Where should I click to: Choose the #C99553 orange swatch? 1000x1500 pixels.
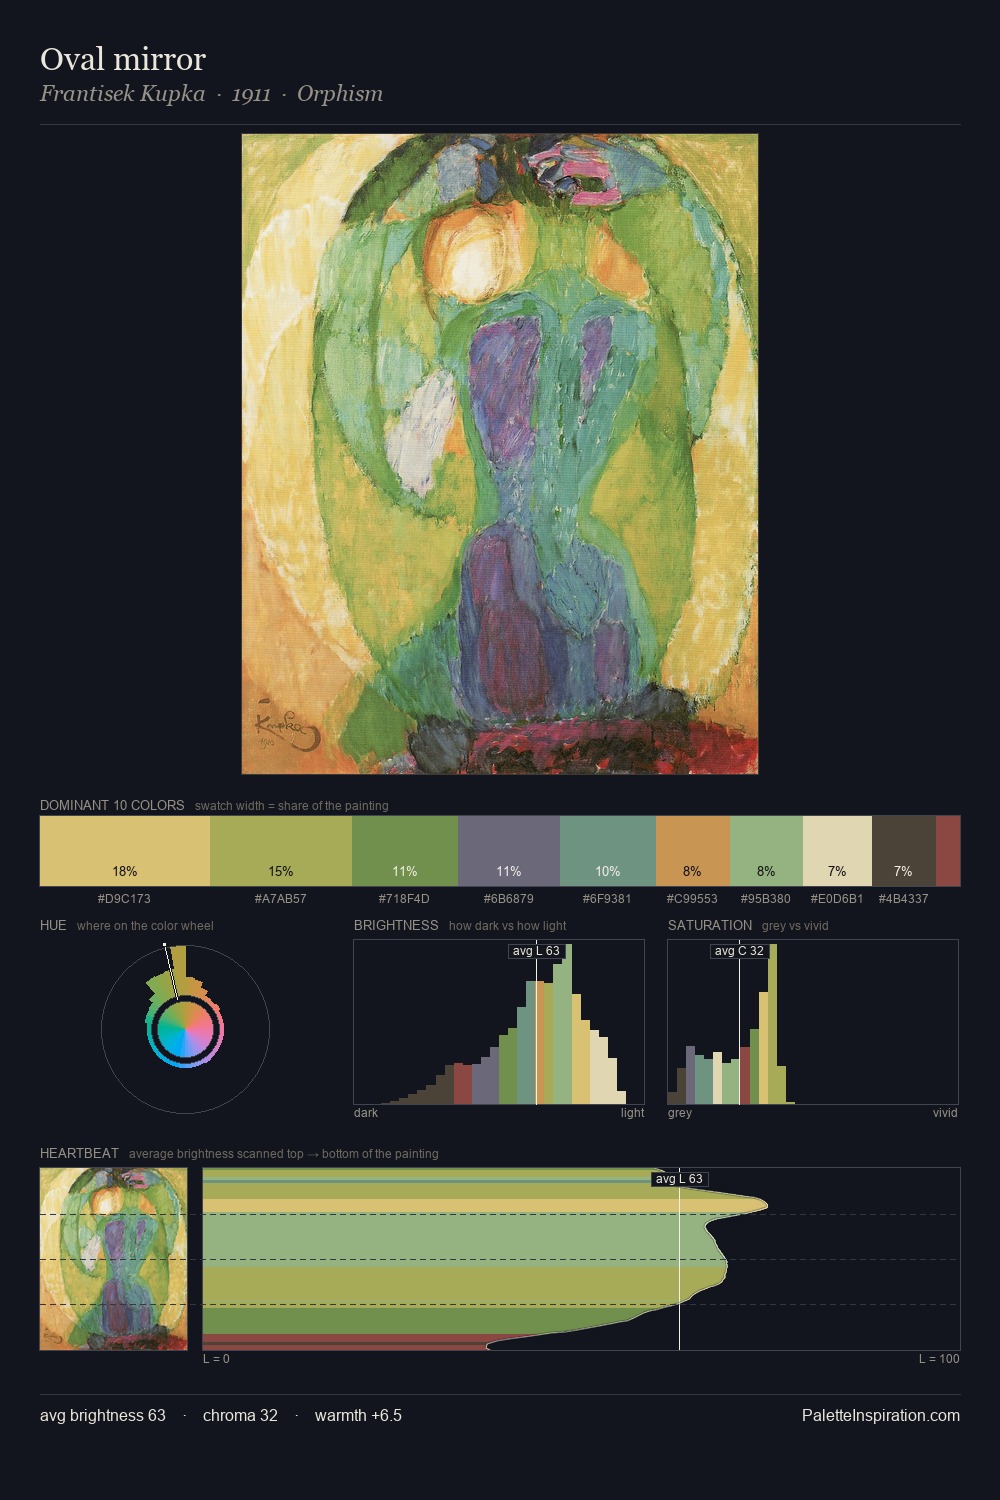pyautogui.click(x=693, y=851)
